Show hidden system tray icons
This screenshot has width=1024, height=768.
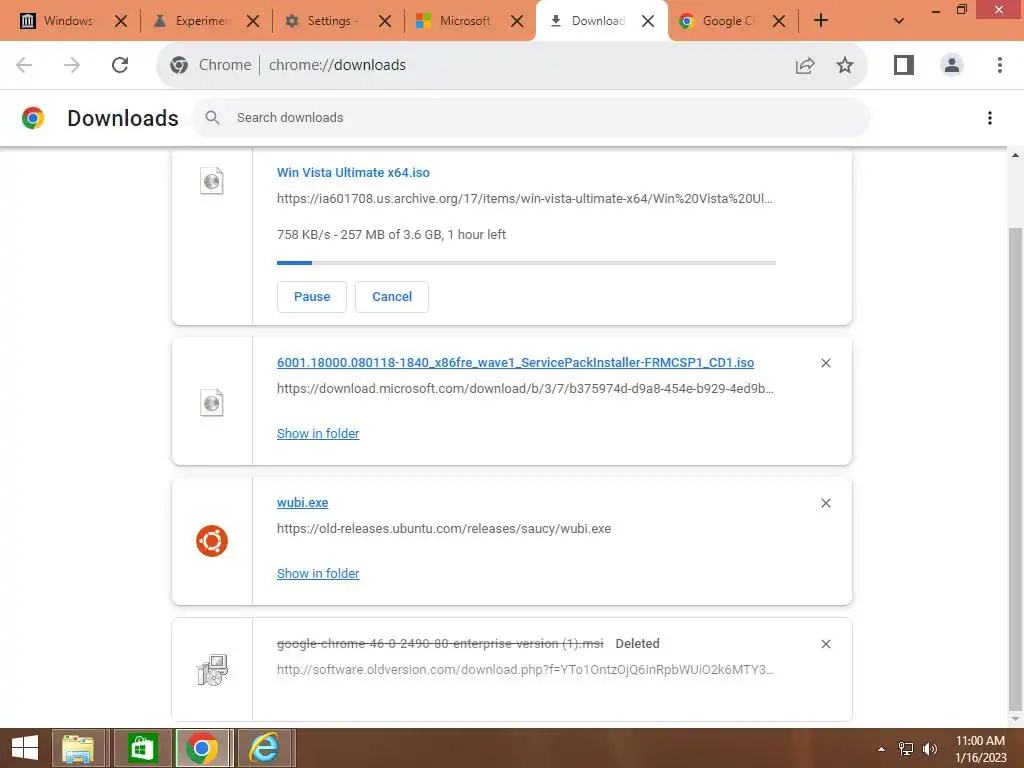[x=882, y=749]
